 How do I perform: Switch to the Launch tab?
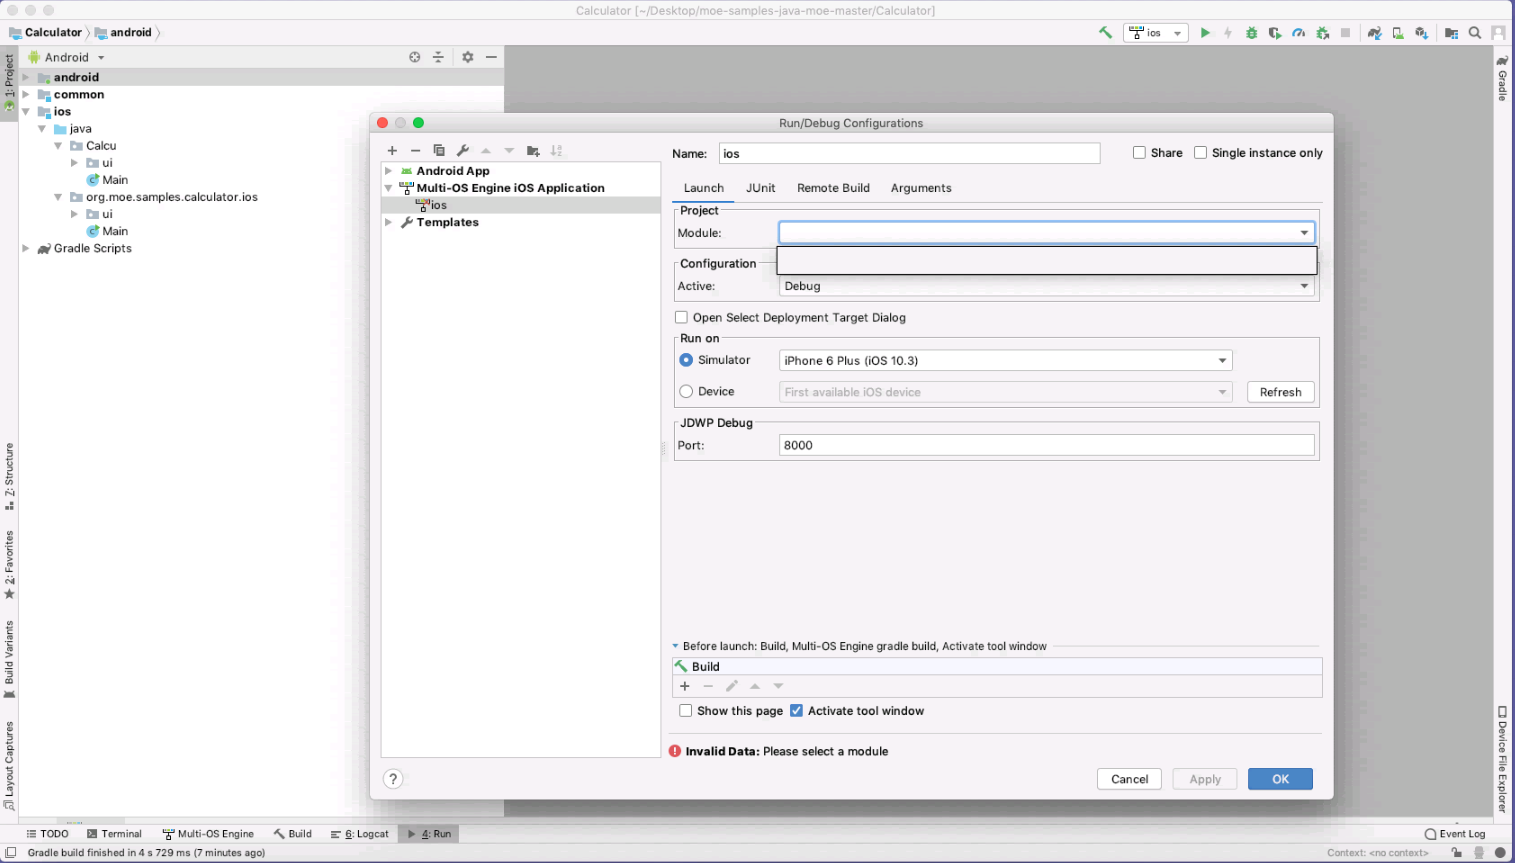[x=704, y=188]
